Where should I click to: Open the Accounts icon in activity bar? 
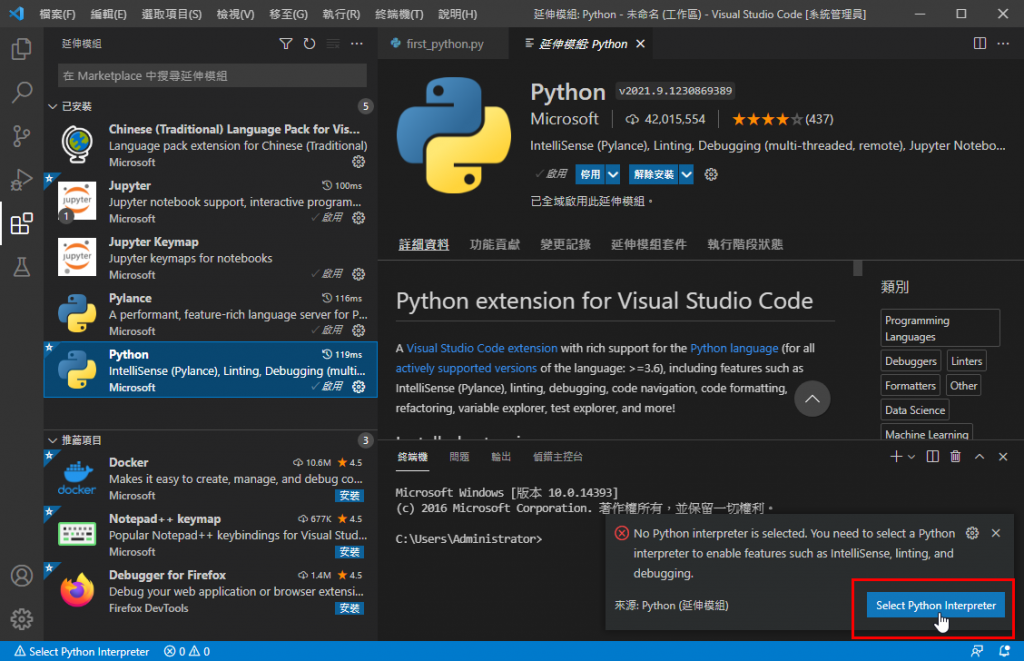[22, 575]
